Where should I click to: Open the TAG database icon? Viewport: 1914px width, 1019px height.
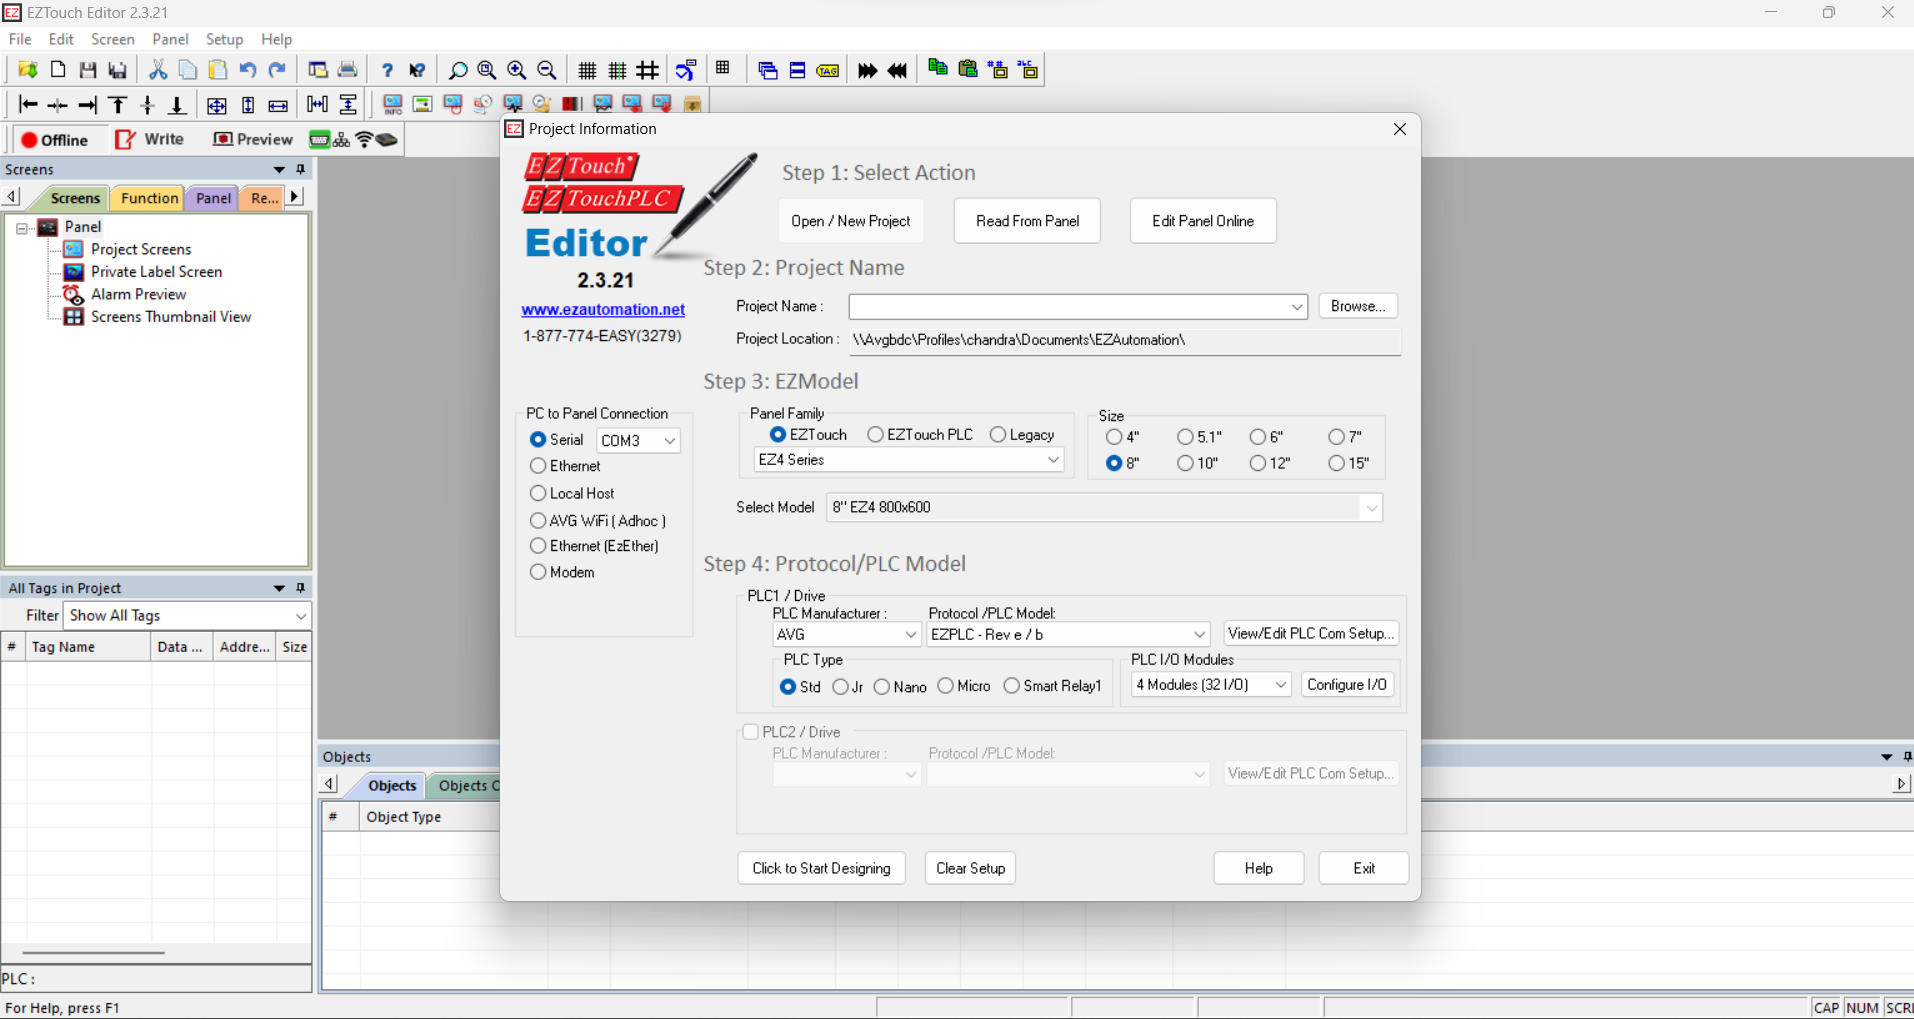(x=828, y=70)
